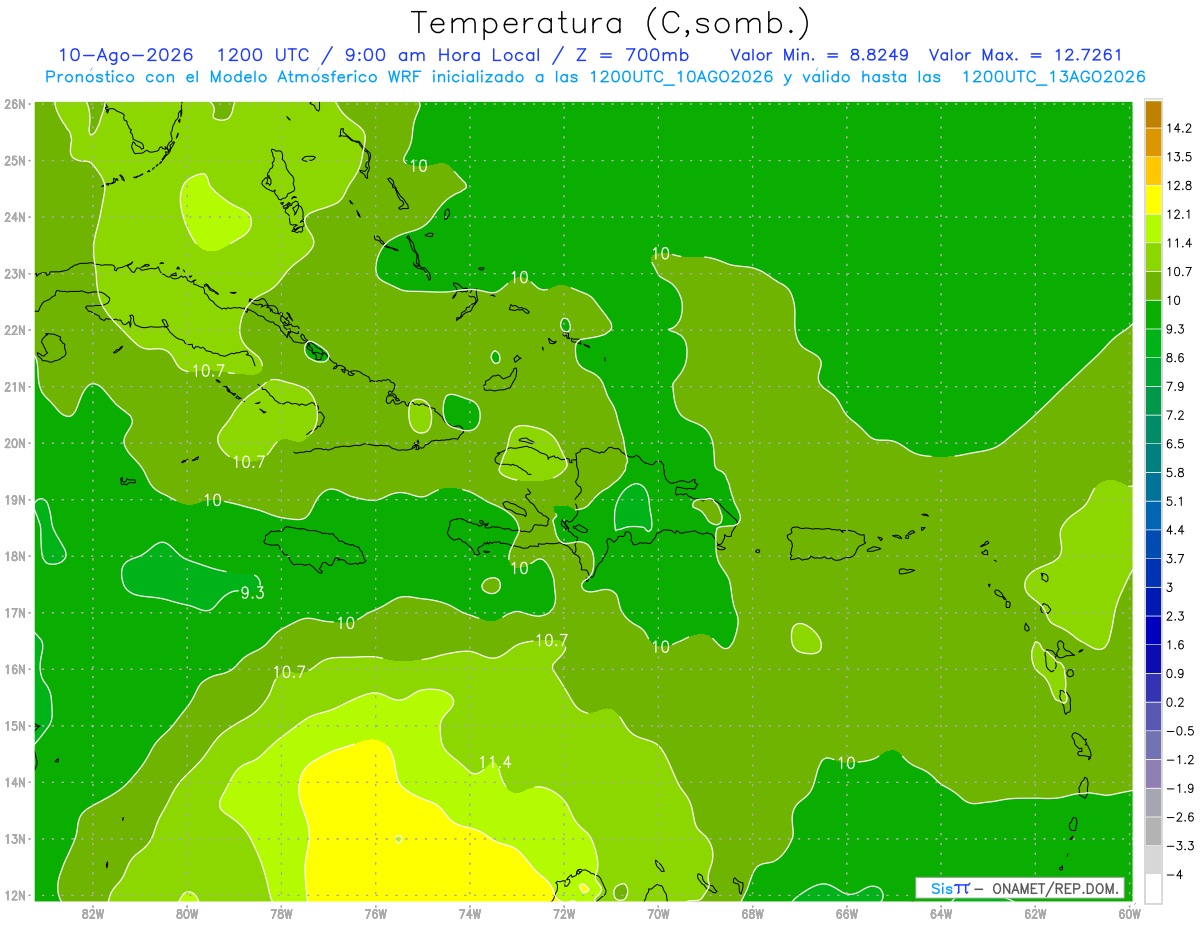
Task: Select the 7.2 colorbar tick label
Action: point(1176,415)
